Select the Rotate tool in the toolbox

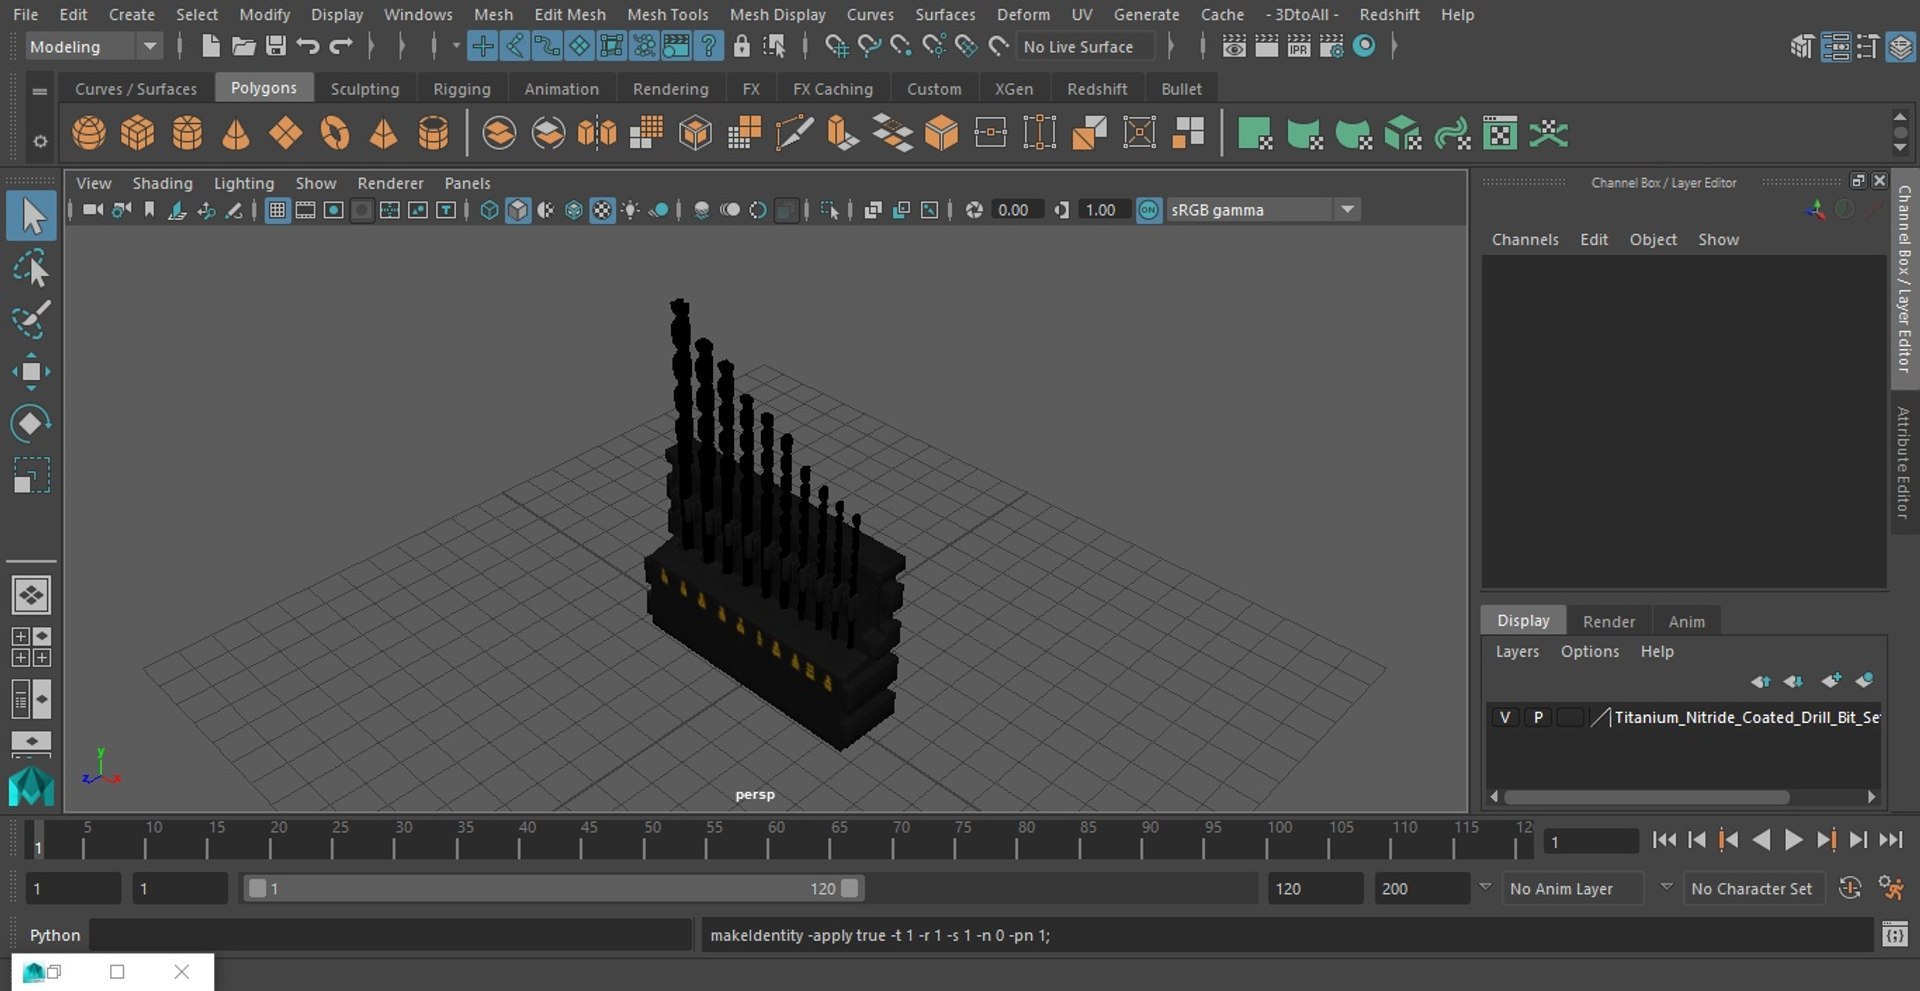point(31,423)
